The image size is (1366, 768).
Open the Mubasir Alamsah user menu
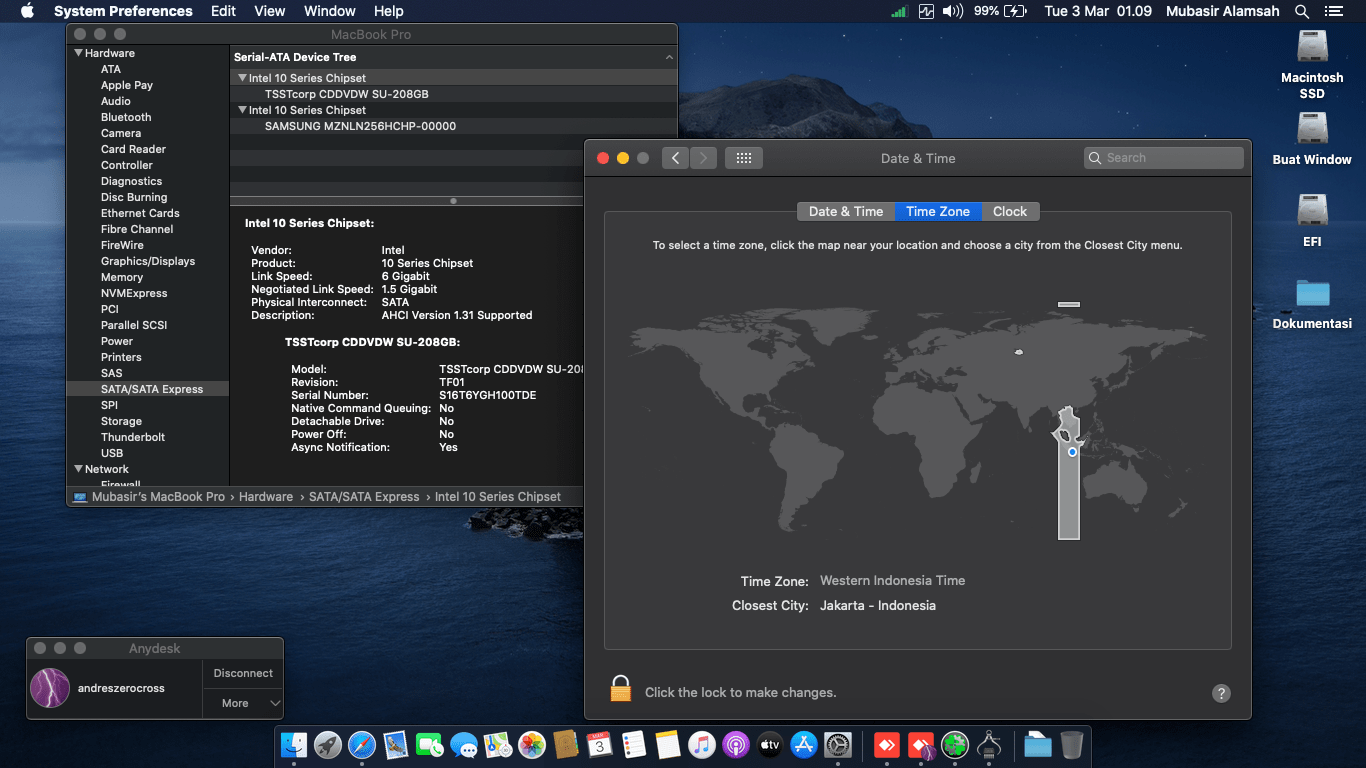coord(1223,11)
